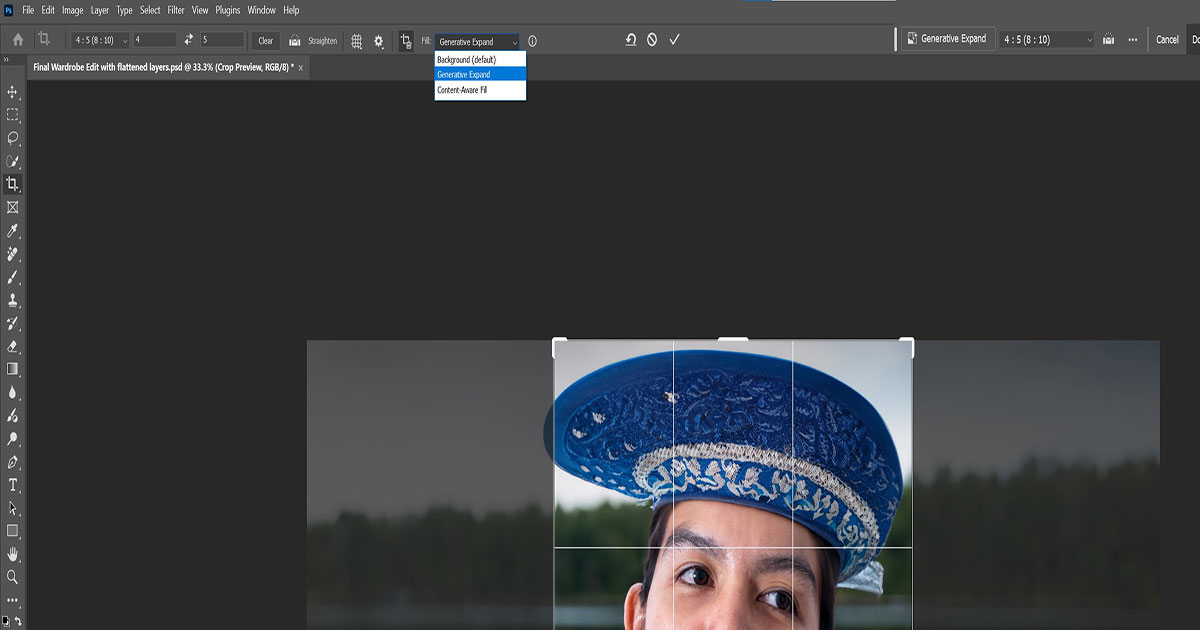Commit the crop with the checkmark

(674, 40)
